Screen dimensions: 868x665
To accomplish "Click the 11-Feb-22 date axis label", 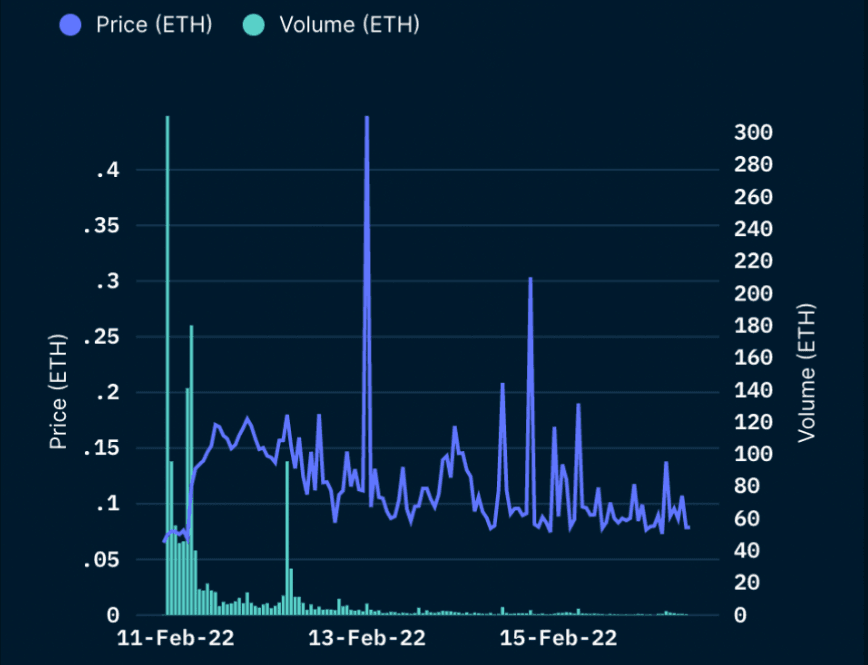I will 175,638.
